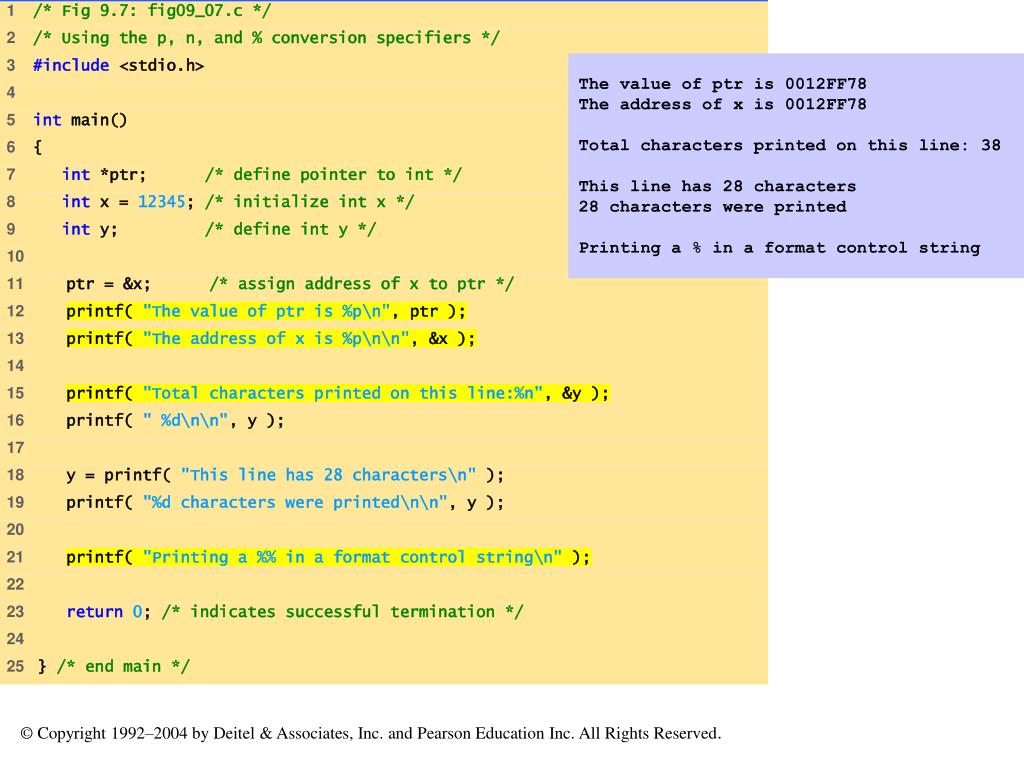Image resolution: width=1024 pixels, height=768 pixels.
Task: Click the highlighted printf 'The value of ptr is %p'
Action: click(266, 312)
